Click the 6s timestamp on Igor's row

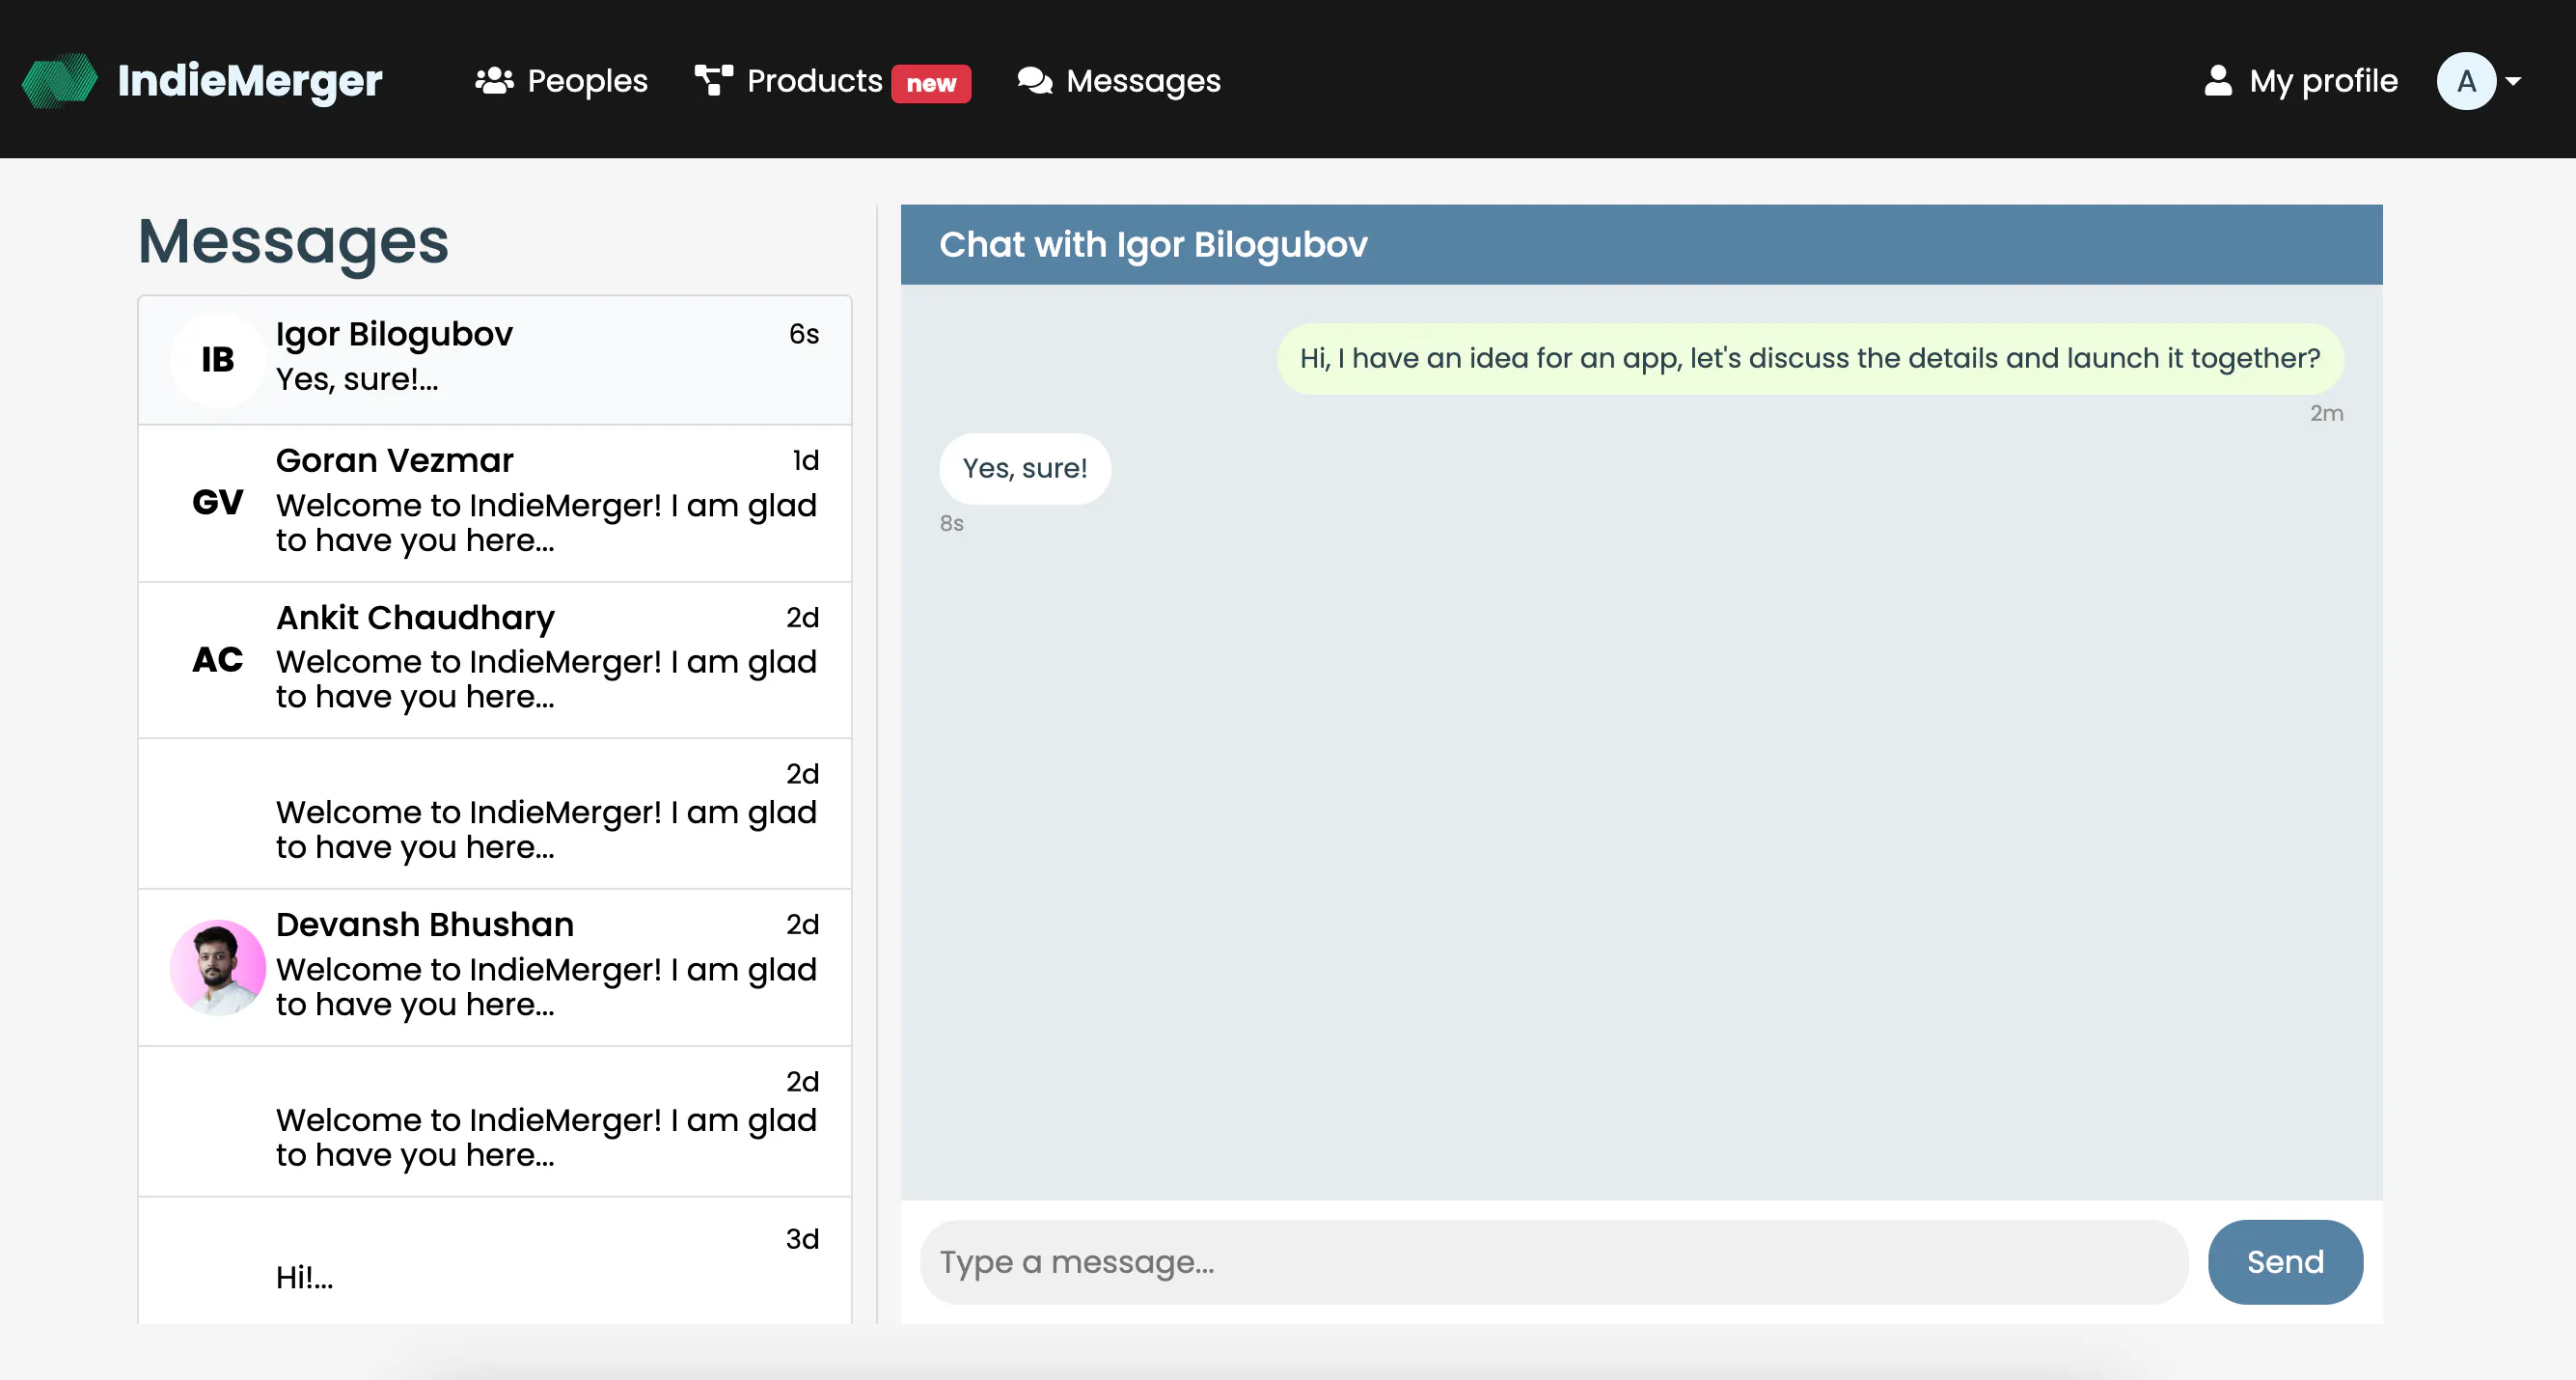pos(803,334)
